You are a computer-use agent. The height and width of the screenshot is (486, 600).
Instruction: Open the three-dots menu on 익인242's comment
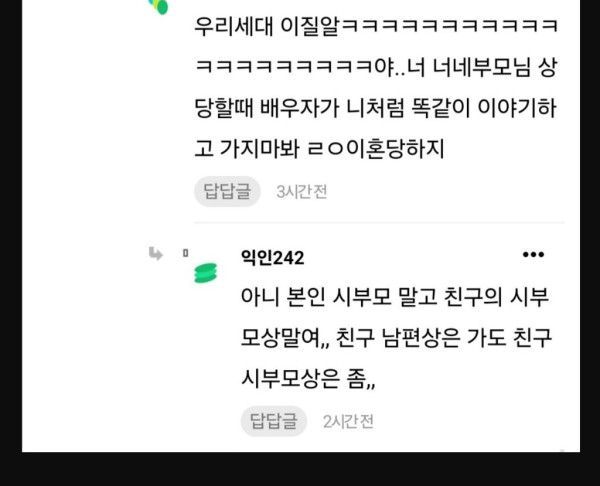click(533, 254)
